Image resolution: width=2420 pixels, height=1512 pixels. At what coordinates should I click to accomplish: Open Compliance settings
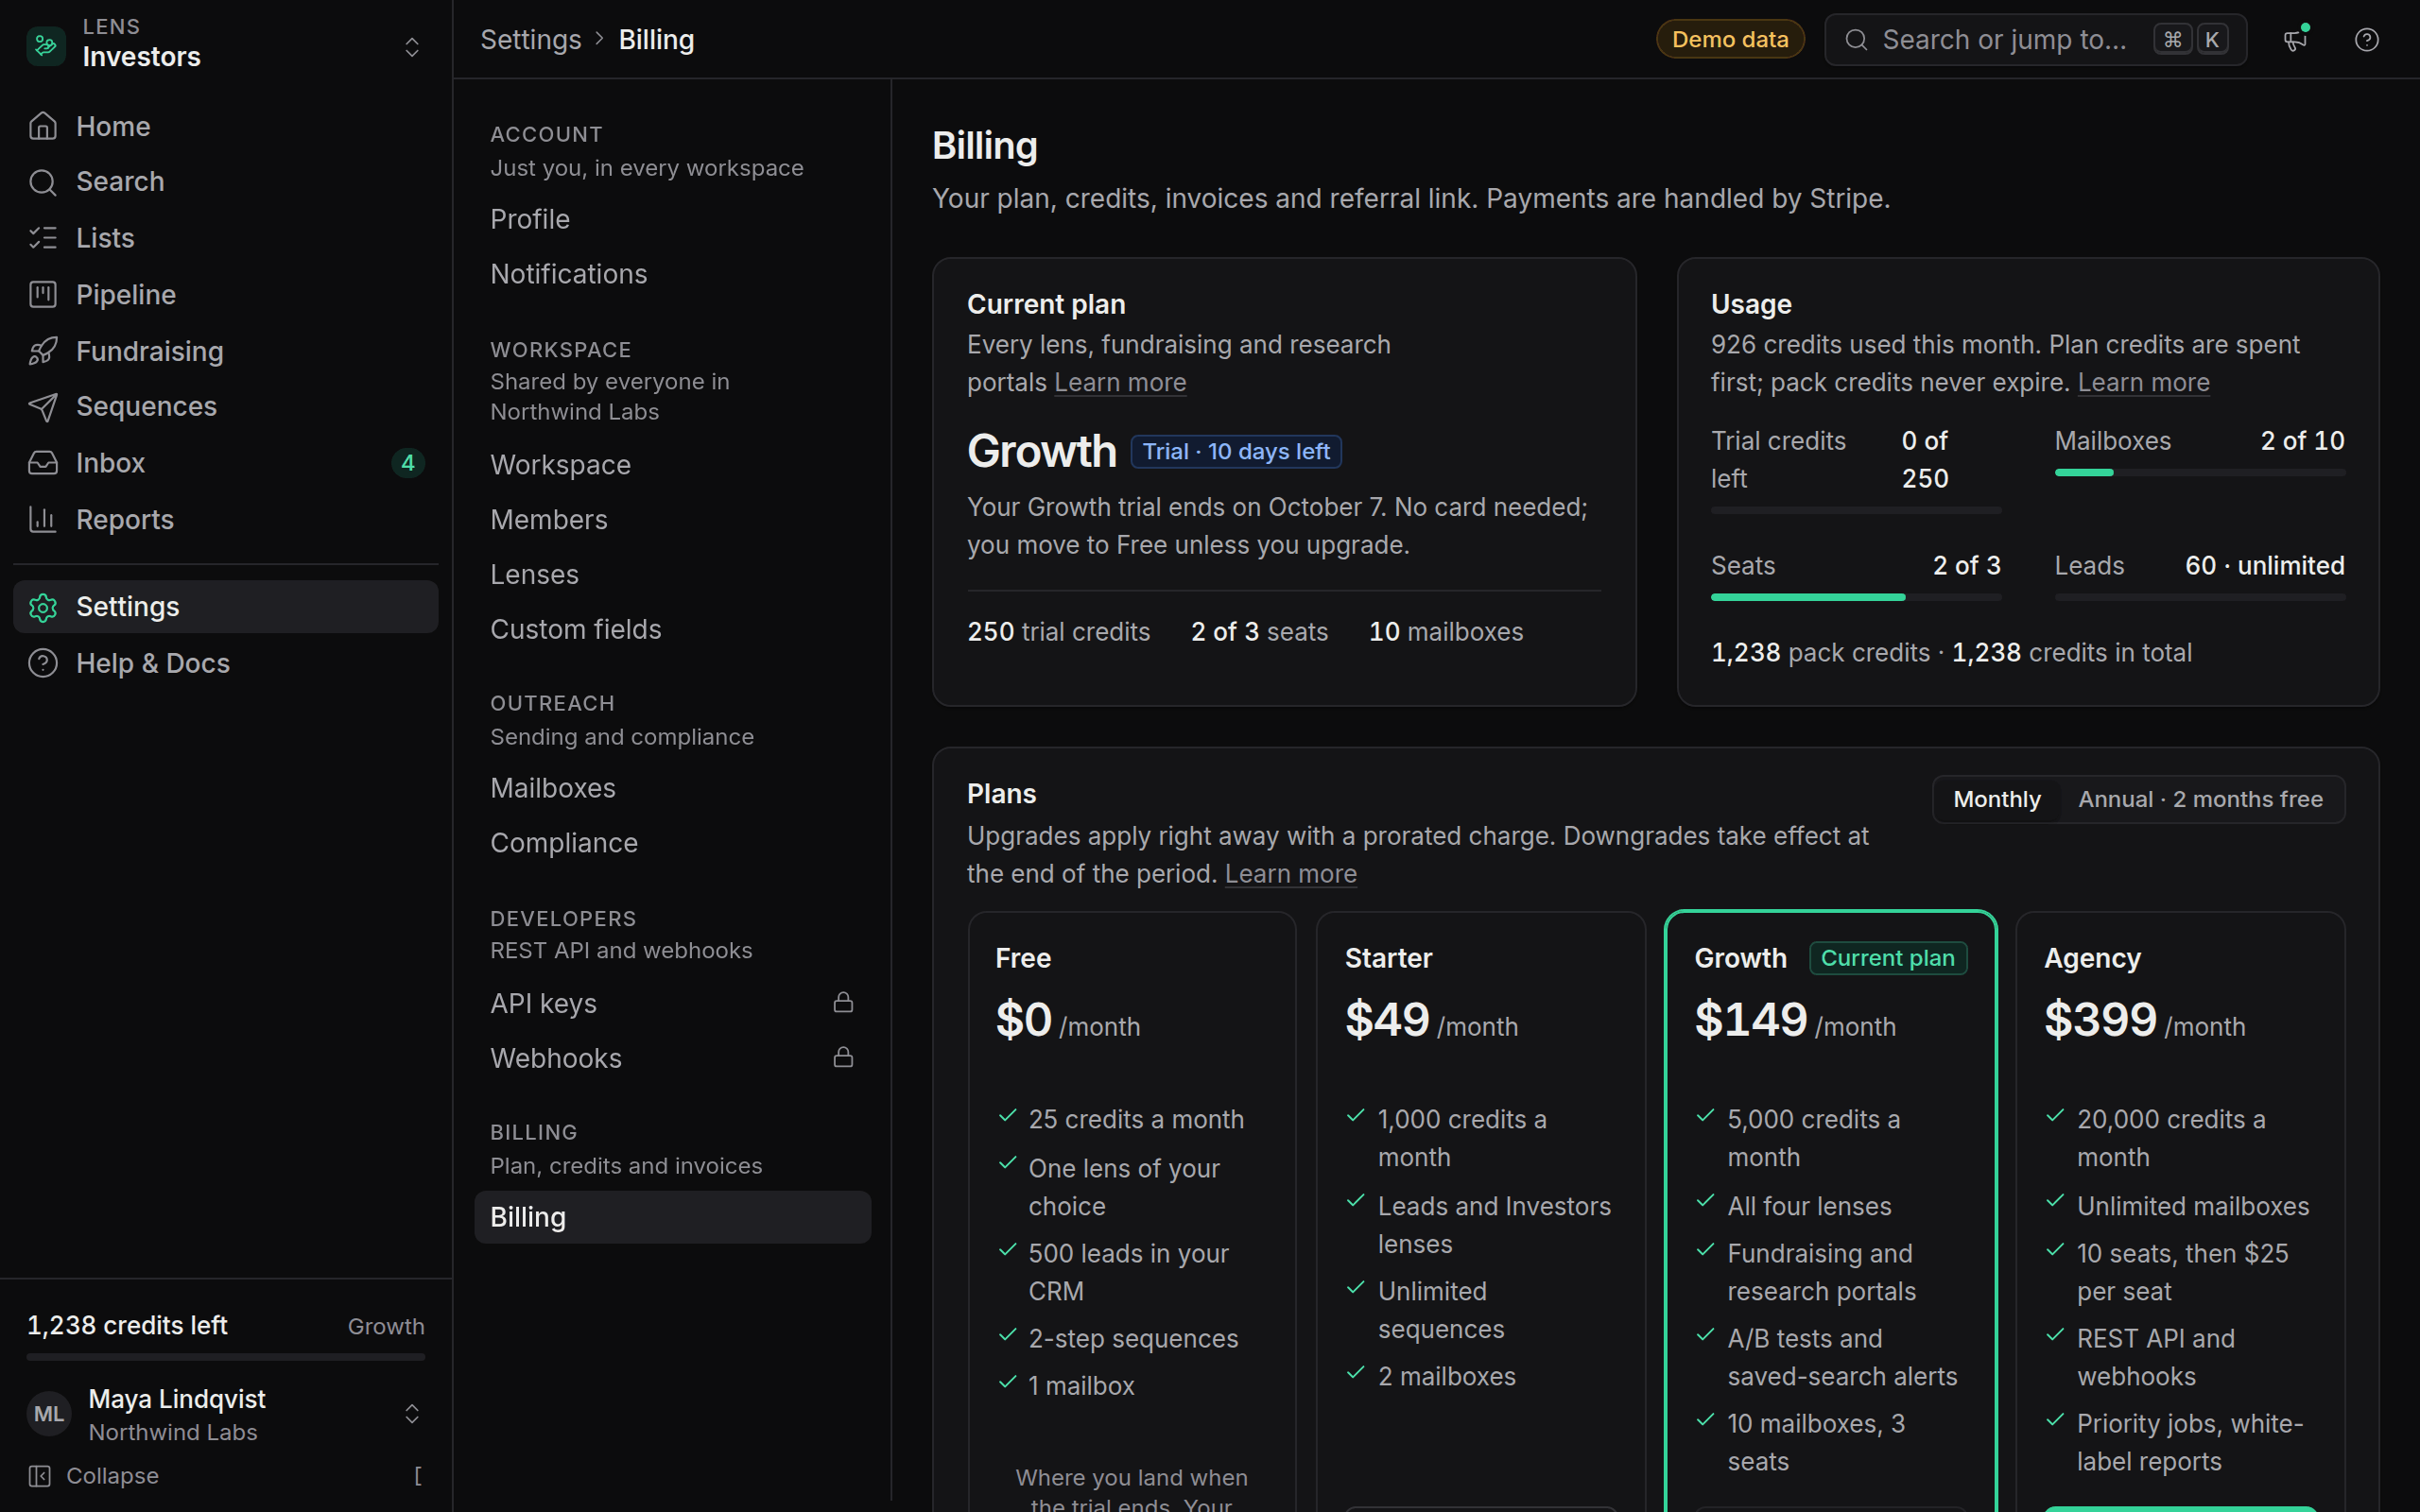coord(672,843)
